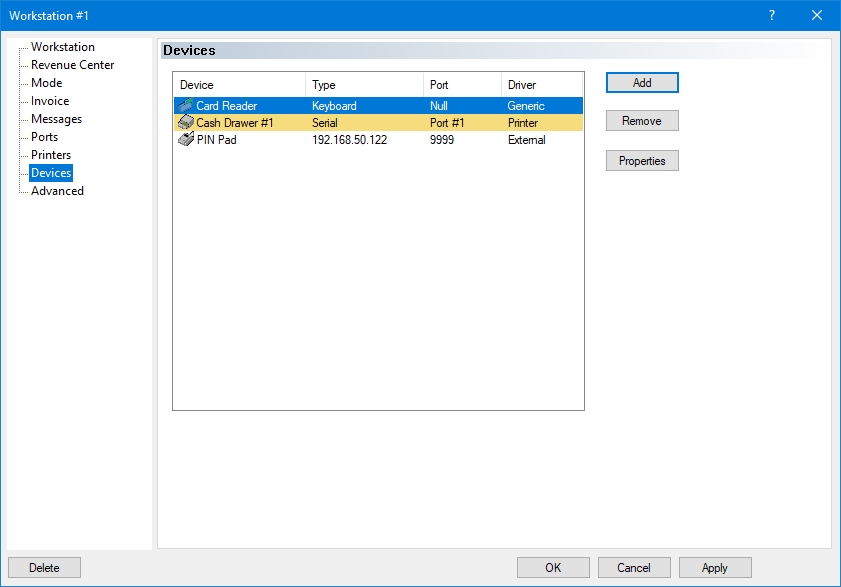Viewport: 841px width, 587px height.
Task: Sort the list by Device column header
Action: (239, 85)
